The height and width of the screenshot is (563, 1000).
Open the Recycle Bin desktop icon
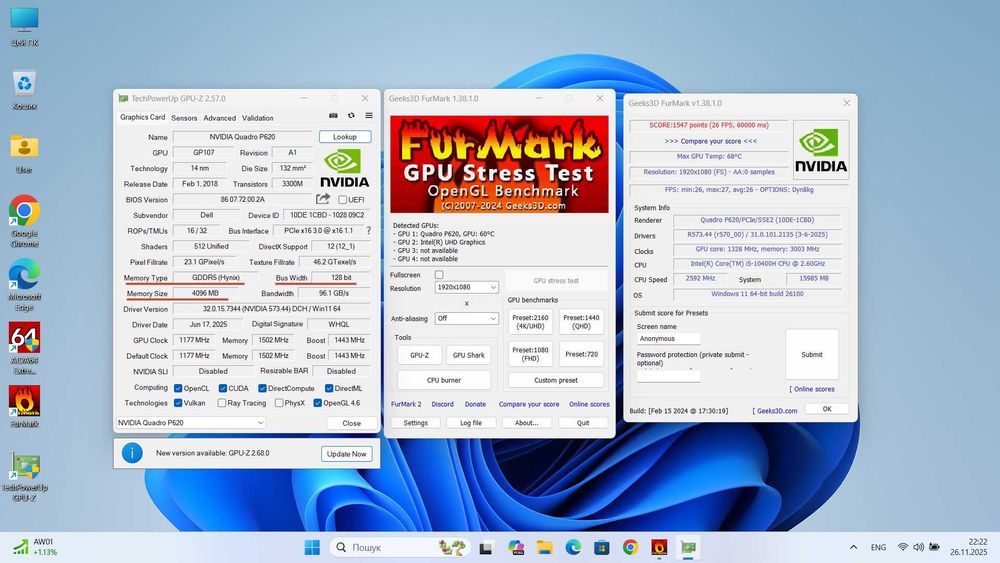point(24,89)
